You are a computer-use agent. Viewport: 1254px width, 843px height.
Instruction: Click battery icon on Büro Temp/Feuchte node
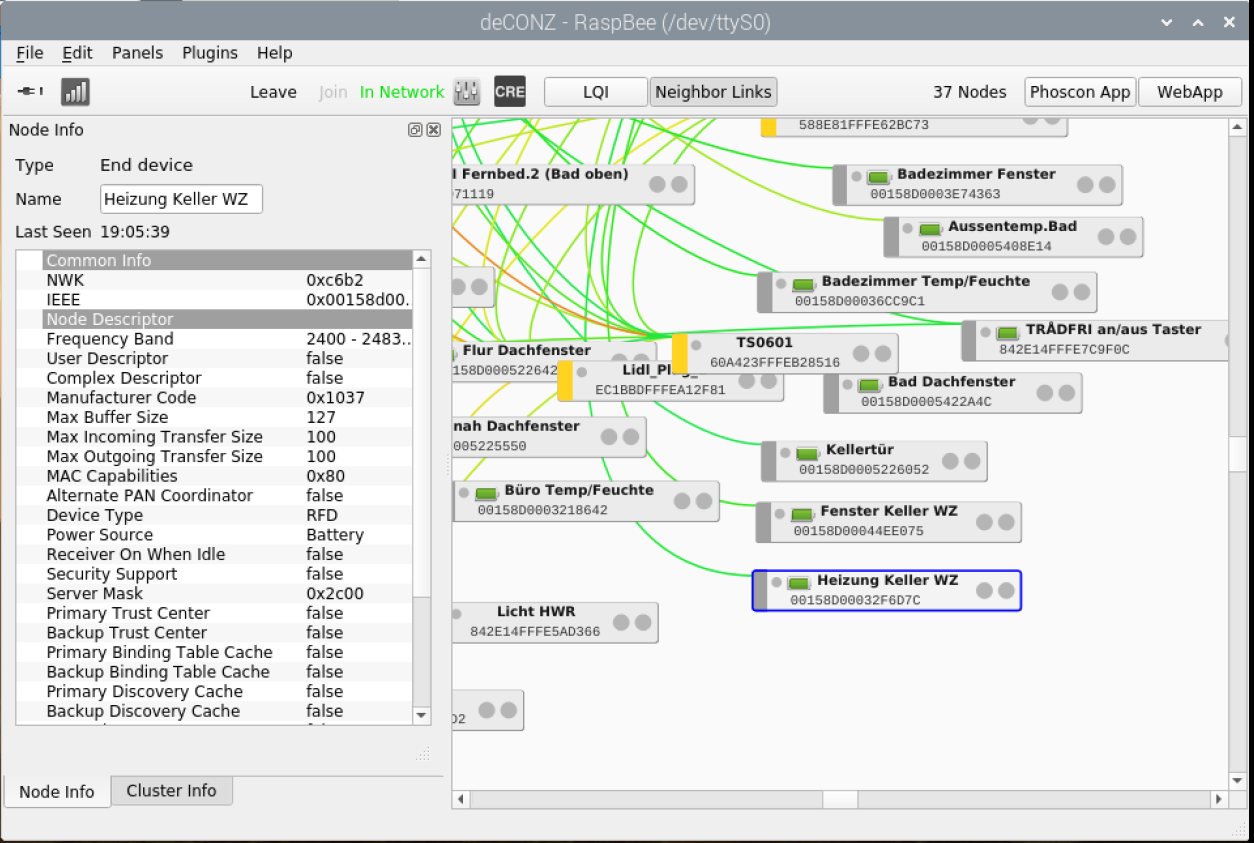pyautogui.click(x=486, y=494)
